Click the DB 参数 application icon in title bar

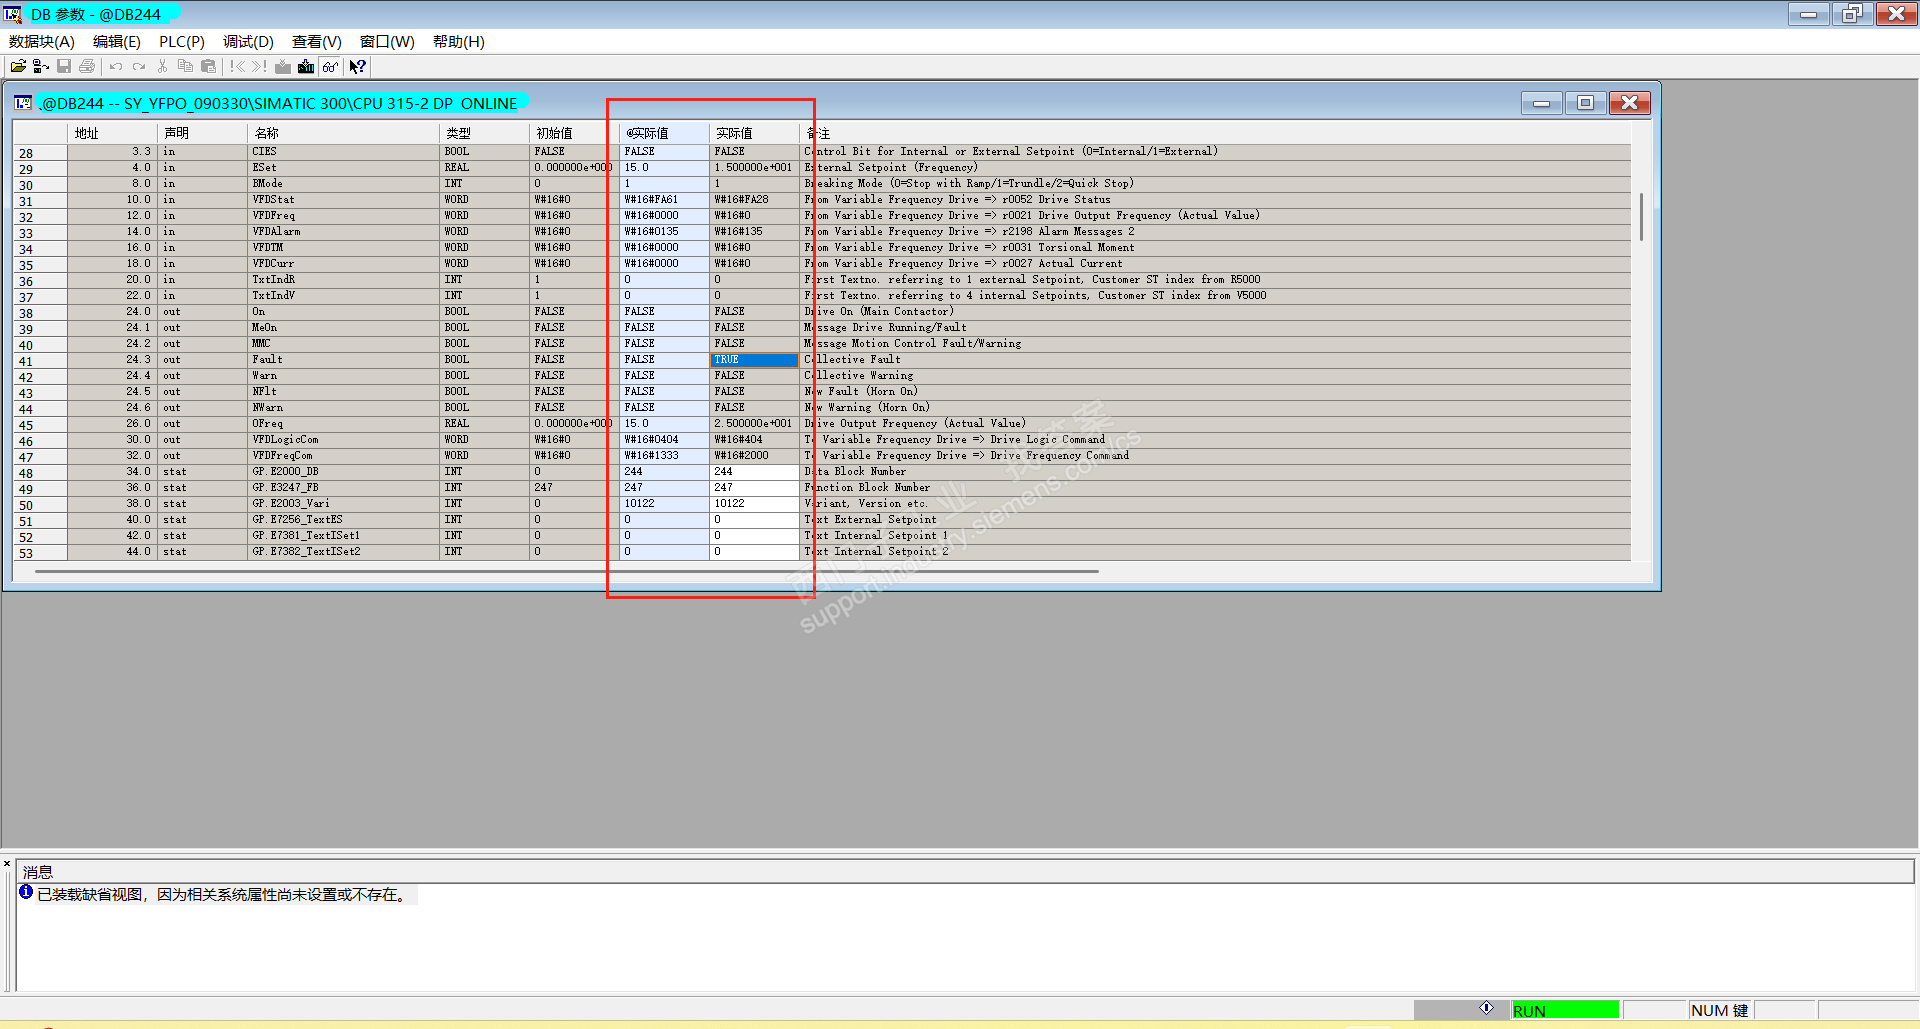(x=13, y=14)
